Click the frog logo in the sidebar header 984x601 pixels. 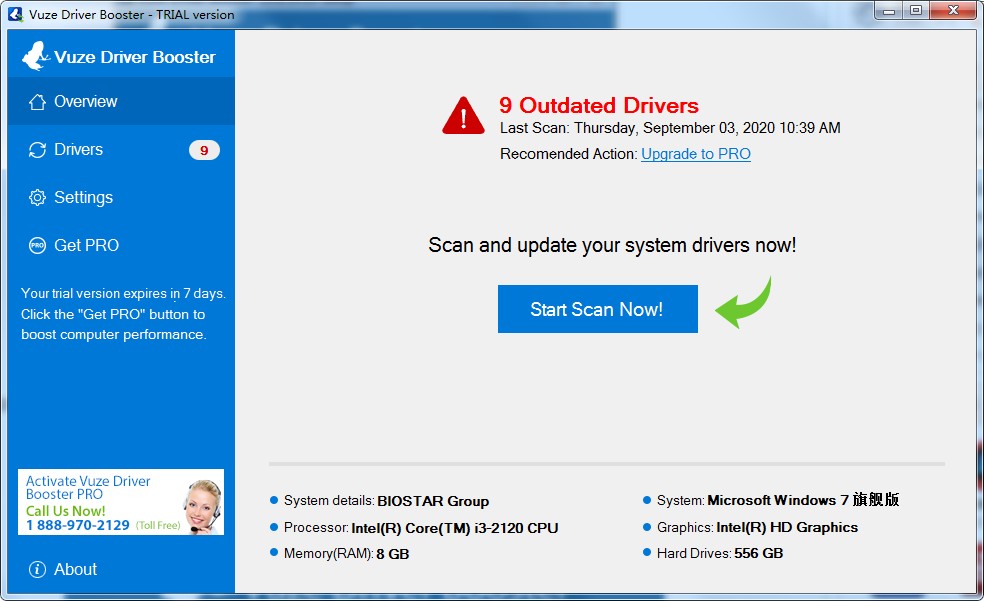pyautogui.click(x=35, y=56)
